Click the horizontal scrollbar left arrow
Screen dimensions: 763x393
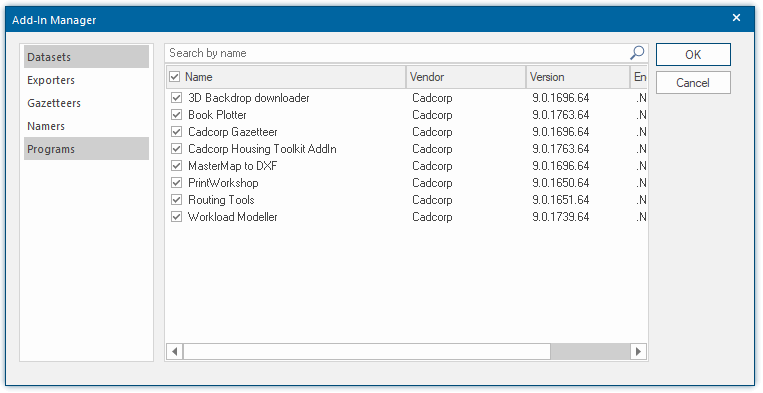pos(174,351)
